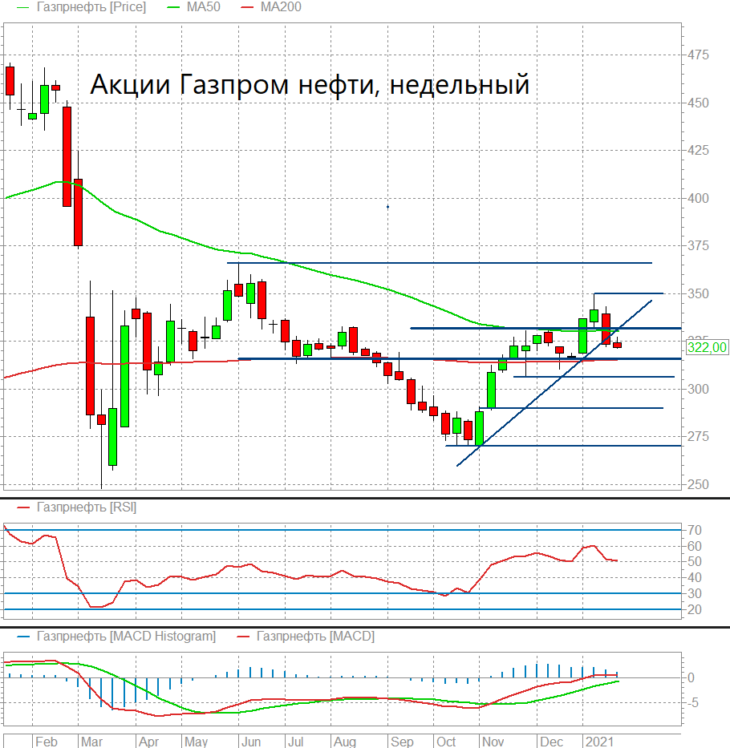Viewport: 730px width, 748px height.
Task: Click the 322,00 current price label
Action: click(707, 347)
